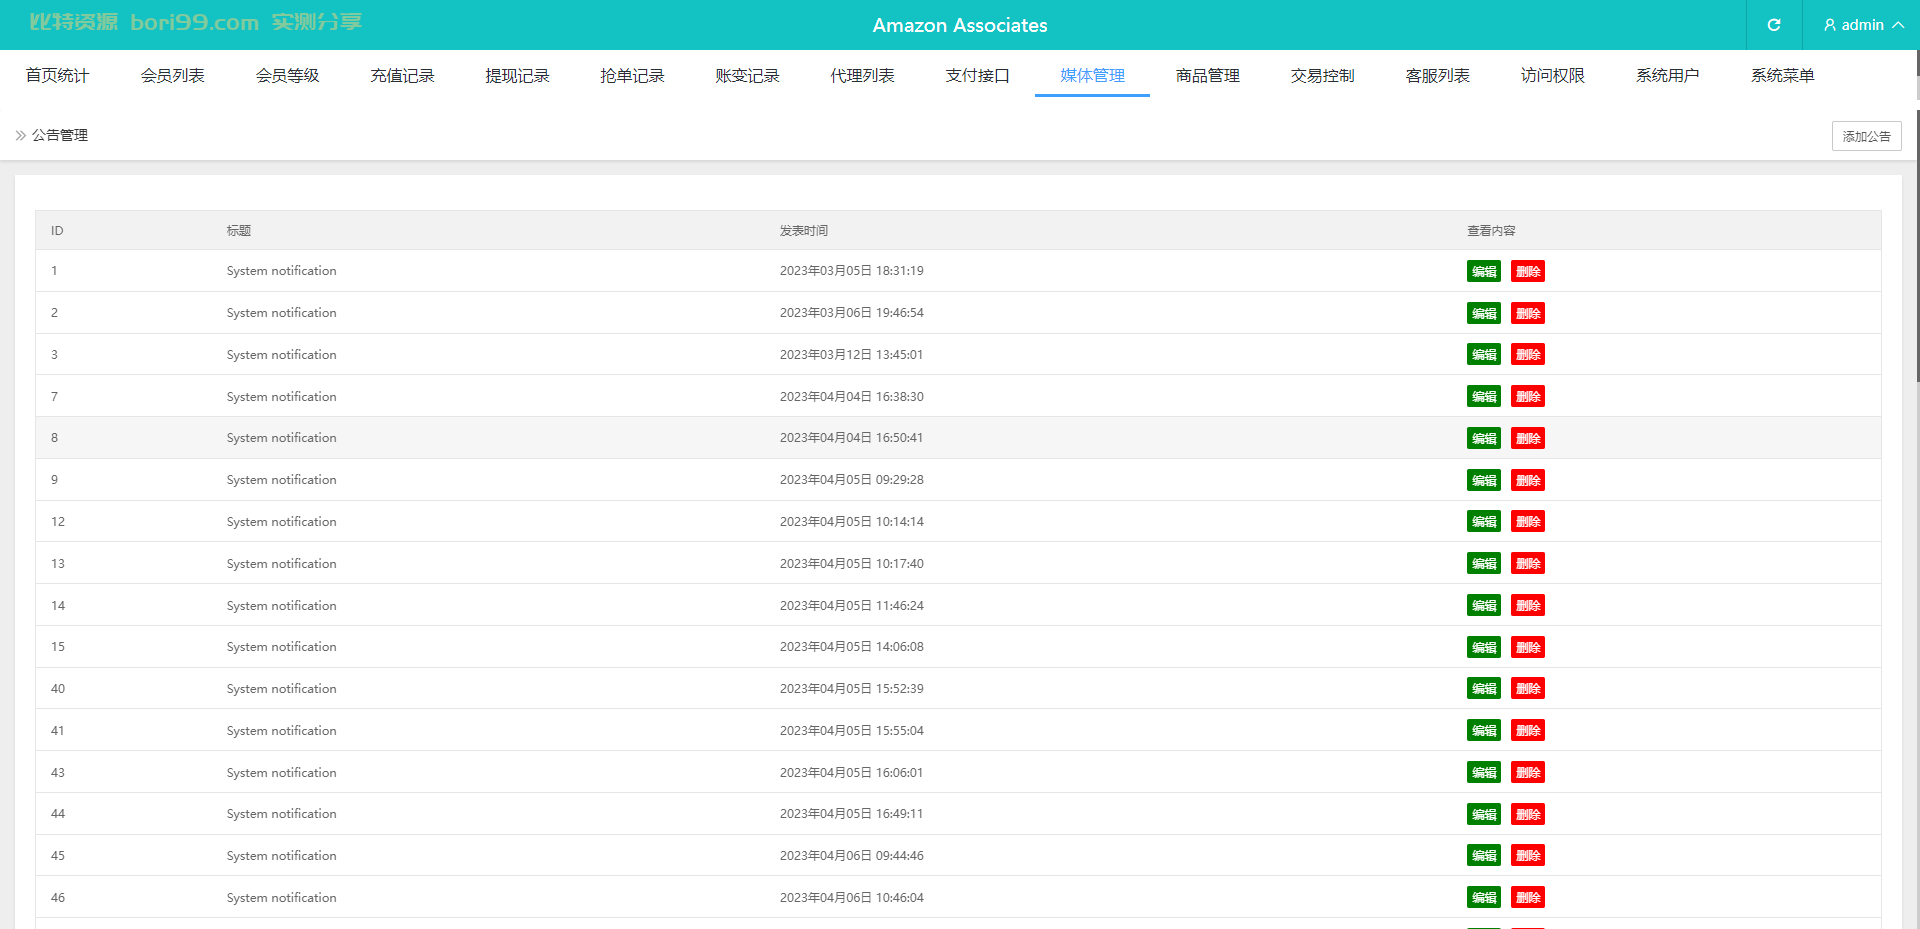Viewport: 1920px width, 929px height.
Task: Click the 添加公告 button
Action: (1866, 136)
